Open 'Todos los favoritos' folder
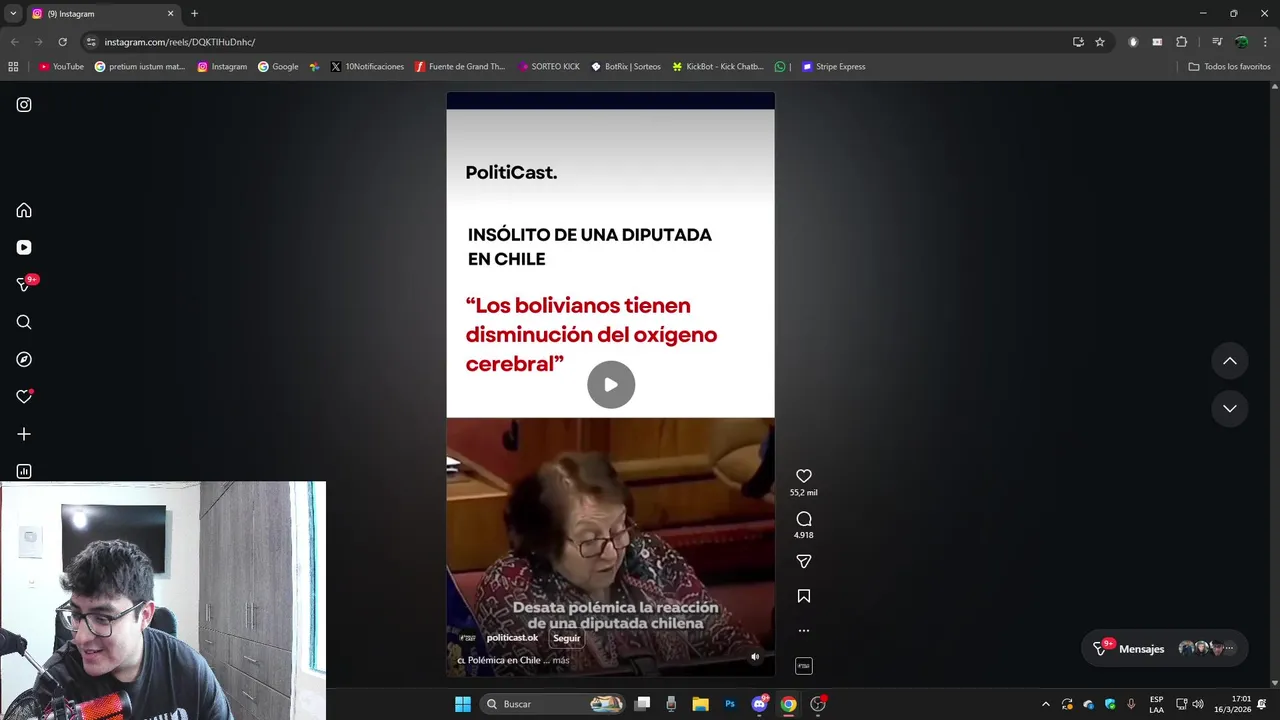The width and height of the screenshot is (1280, 720). 1229,67
